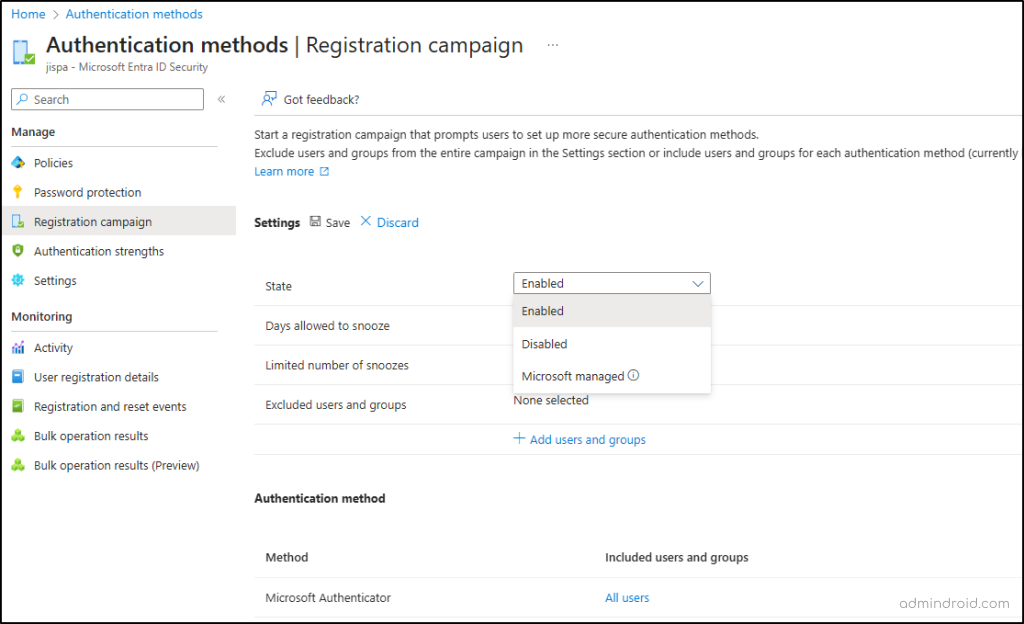The image size is (1024, 624).
Task: Open Settings under Manage
Action: click(54, 281)
